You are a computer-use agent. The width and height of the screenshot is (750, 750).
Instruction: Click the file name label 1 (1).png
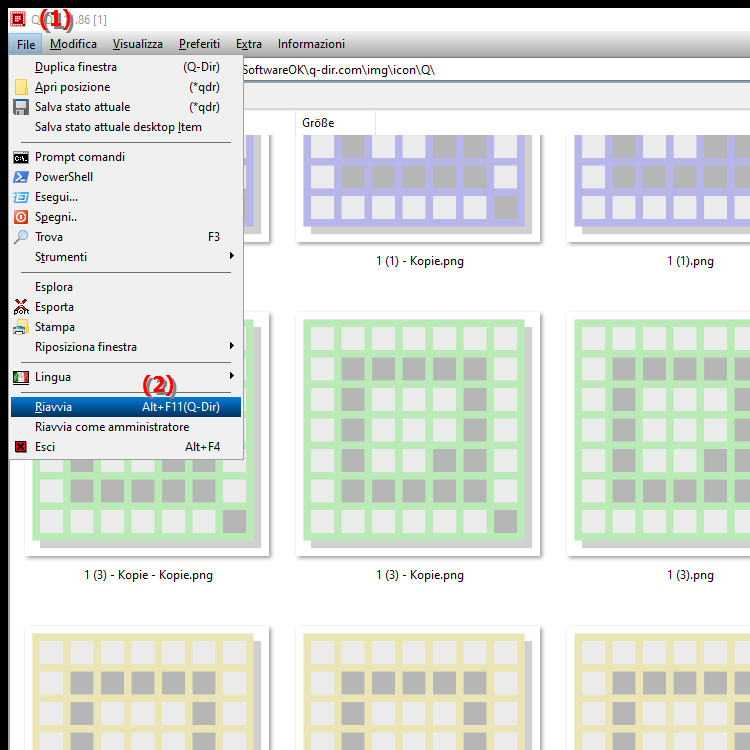[691, 262]
